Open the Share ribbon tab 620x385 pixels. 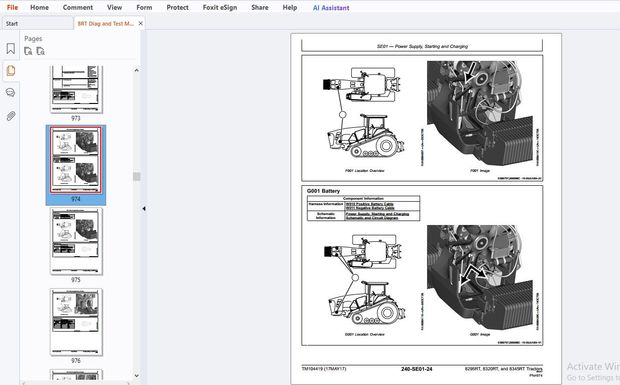click(x=260, y=7)
